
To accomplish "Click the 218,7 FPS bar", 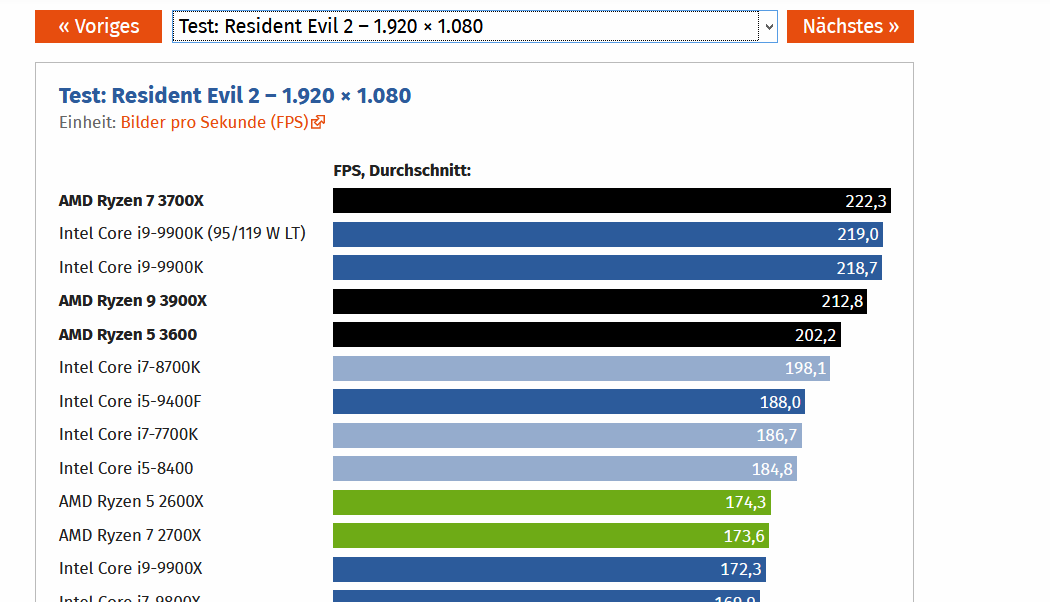I will [607, 268].
